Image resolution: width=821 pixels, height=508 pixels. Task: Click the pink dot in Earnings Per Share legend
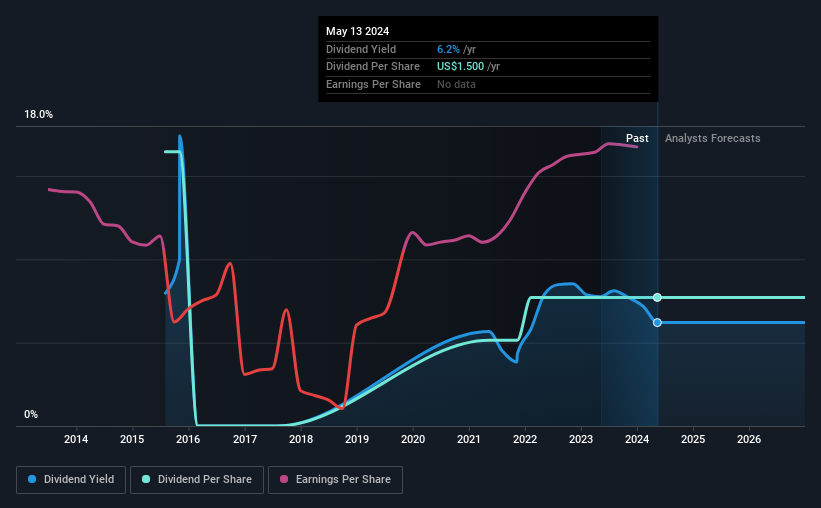(284, 479)
